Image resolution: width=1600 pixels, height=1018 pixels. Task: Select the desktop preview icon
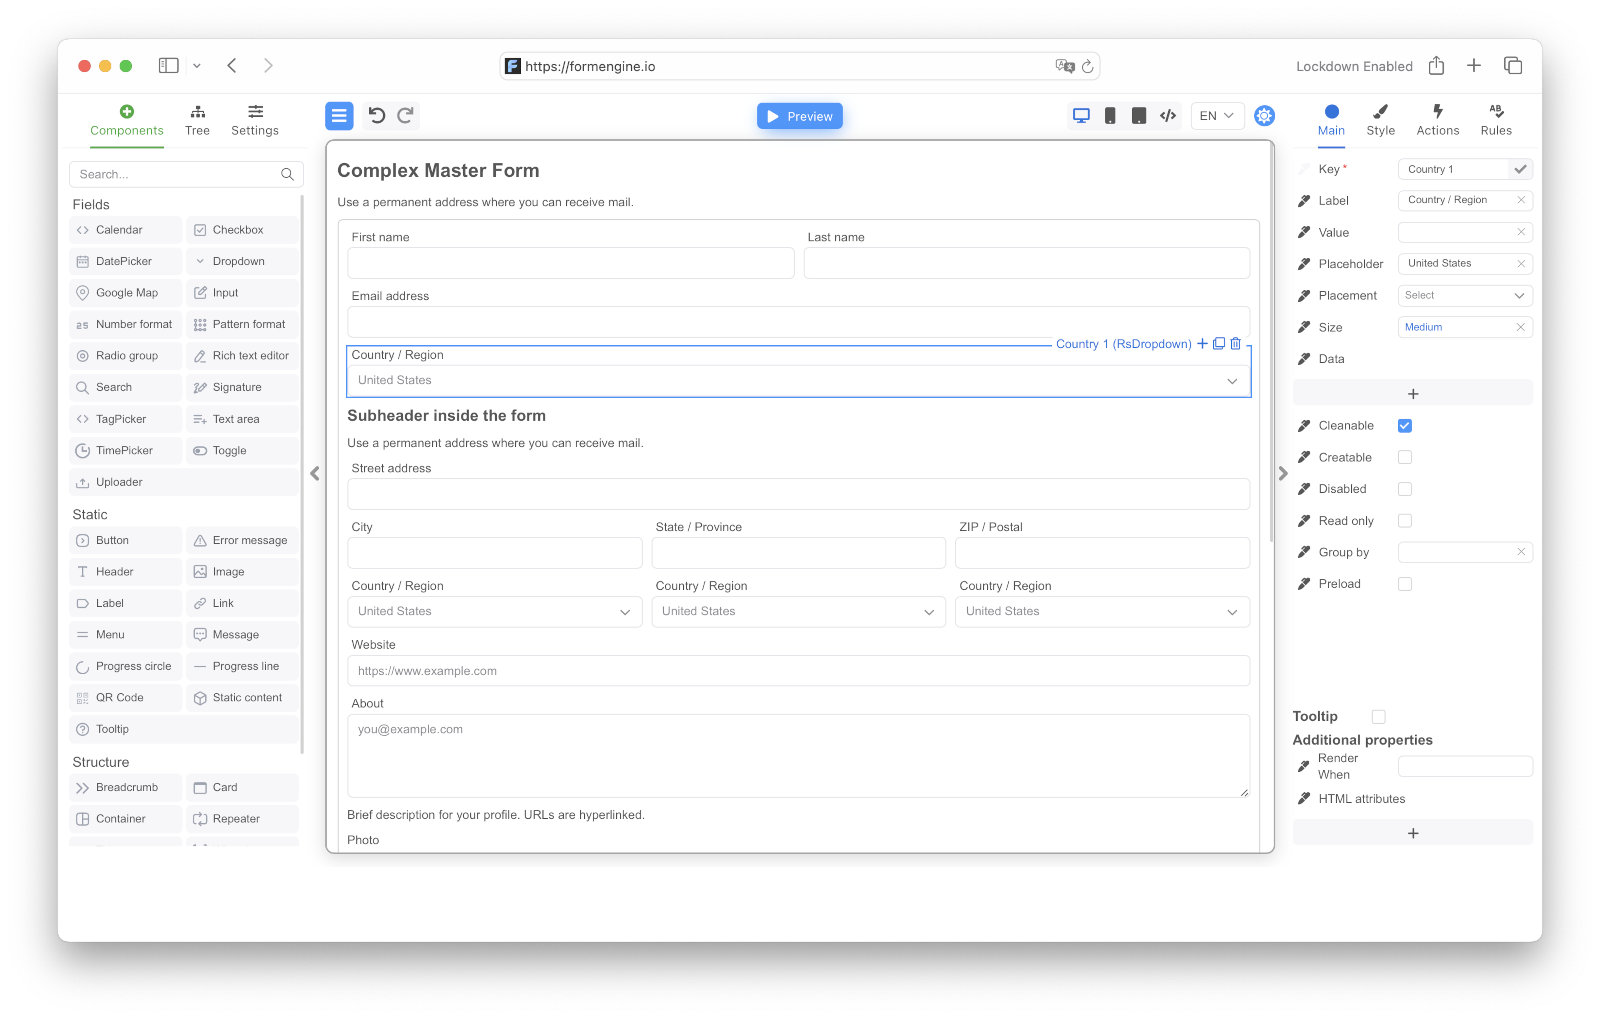pyautogui.click(x=1081, y=115)
